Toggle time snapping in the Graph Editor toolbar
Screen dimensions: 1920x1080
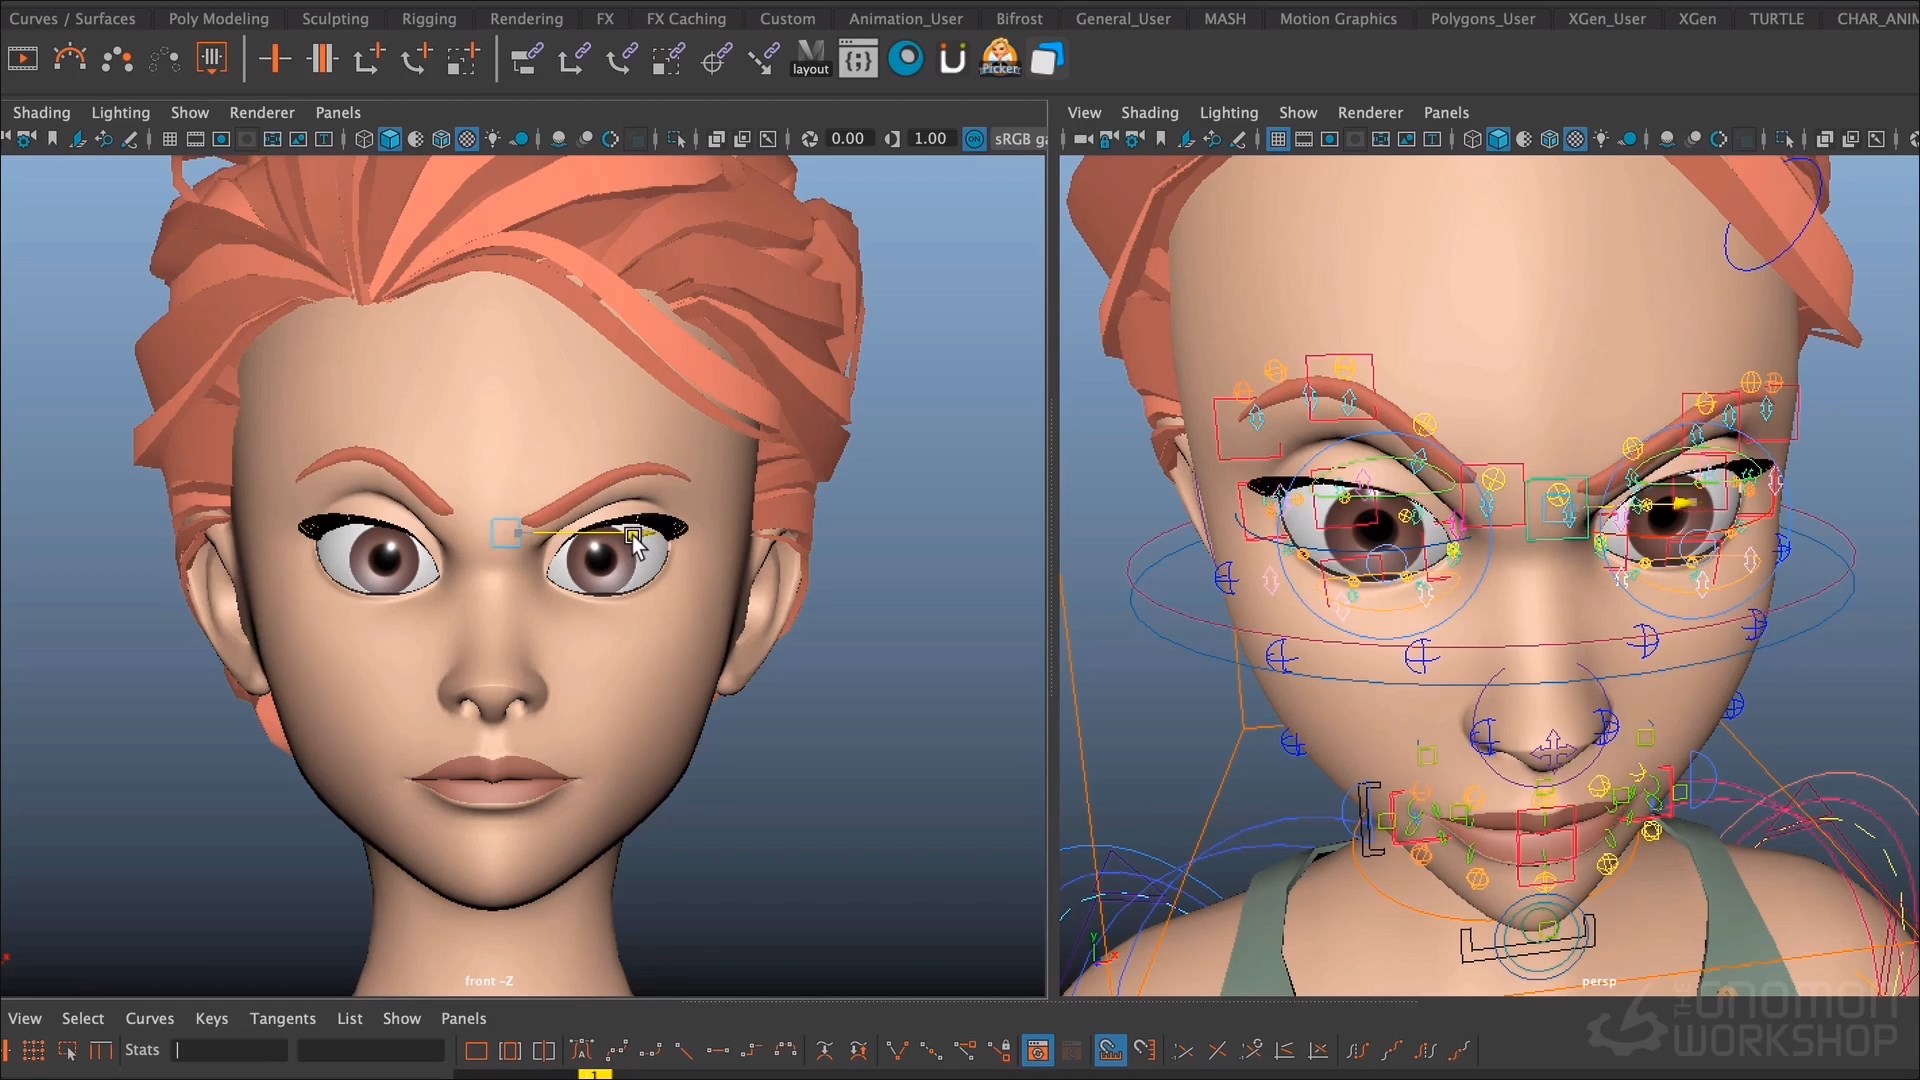1110,1051
